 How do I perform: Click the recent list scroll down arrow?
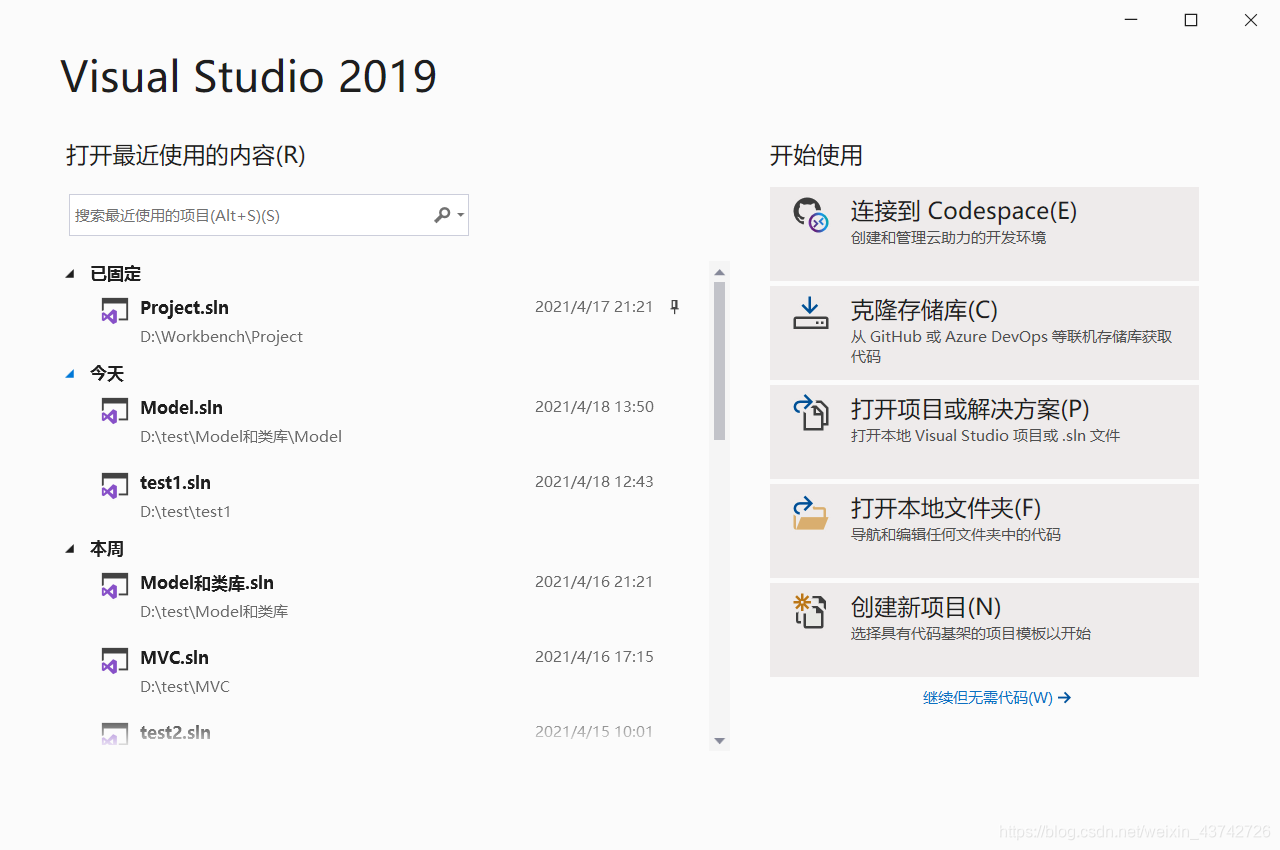[x=719, y=741]
